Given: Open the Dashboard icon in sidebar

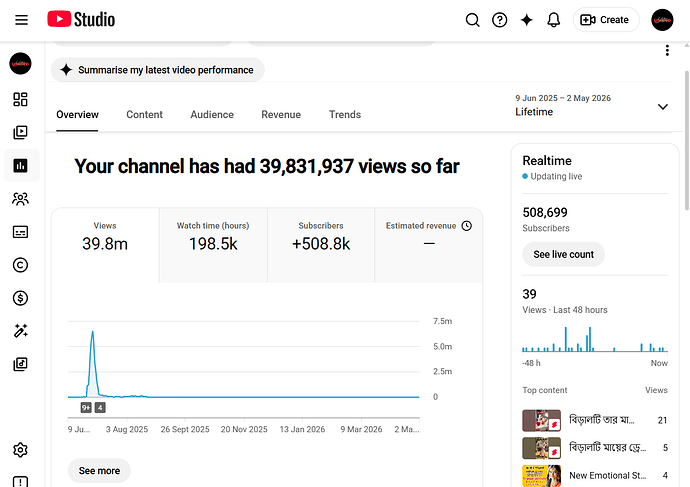Looking at the screenshot, I should (x=20, y=99).
